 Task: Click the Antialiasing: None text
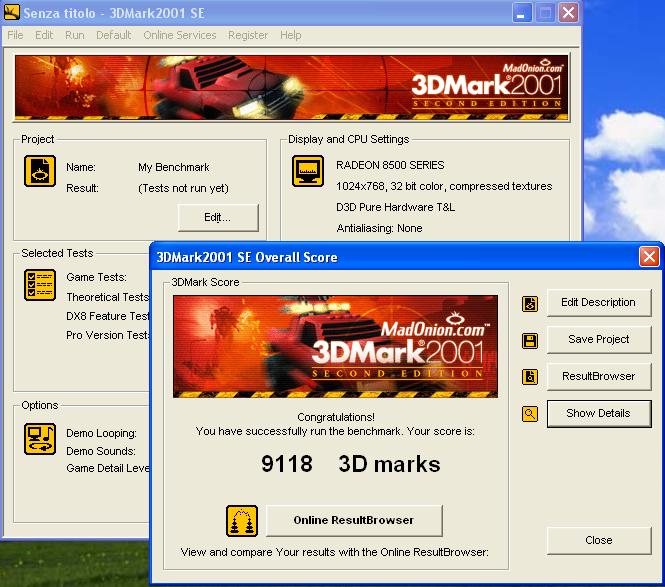tap(379, 228)
